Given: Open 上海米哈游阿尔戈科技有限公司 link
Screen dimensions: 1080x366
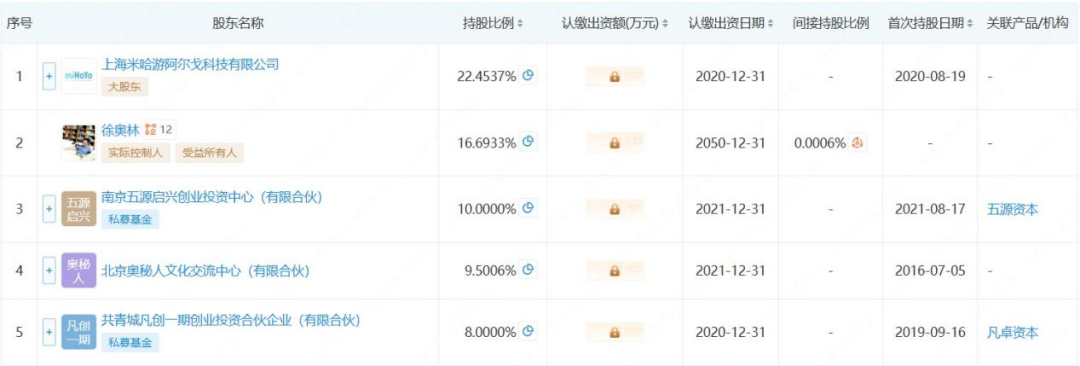Looking at the screenshot, I should pos(190,65).
